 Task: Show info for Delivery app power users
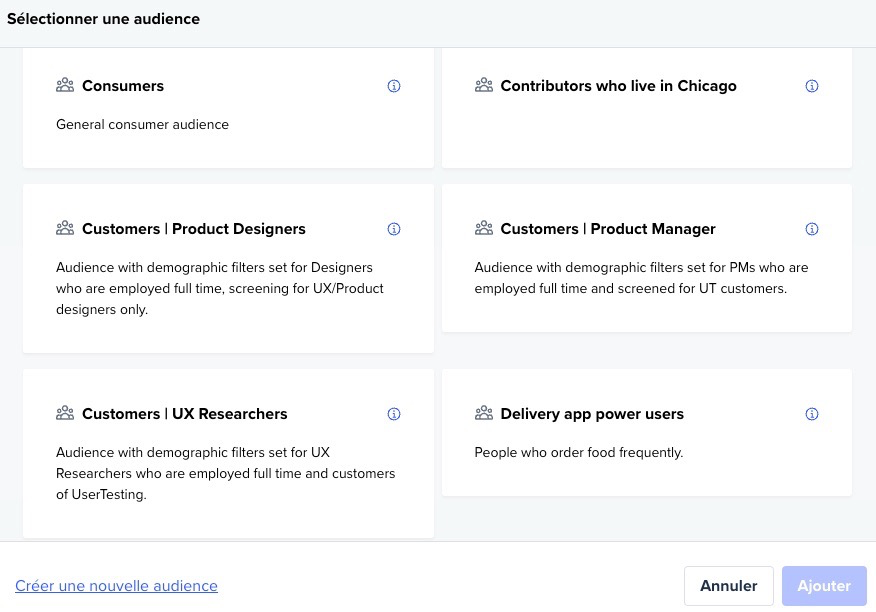pyautogui.click(x=812, y=414)
